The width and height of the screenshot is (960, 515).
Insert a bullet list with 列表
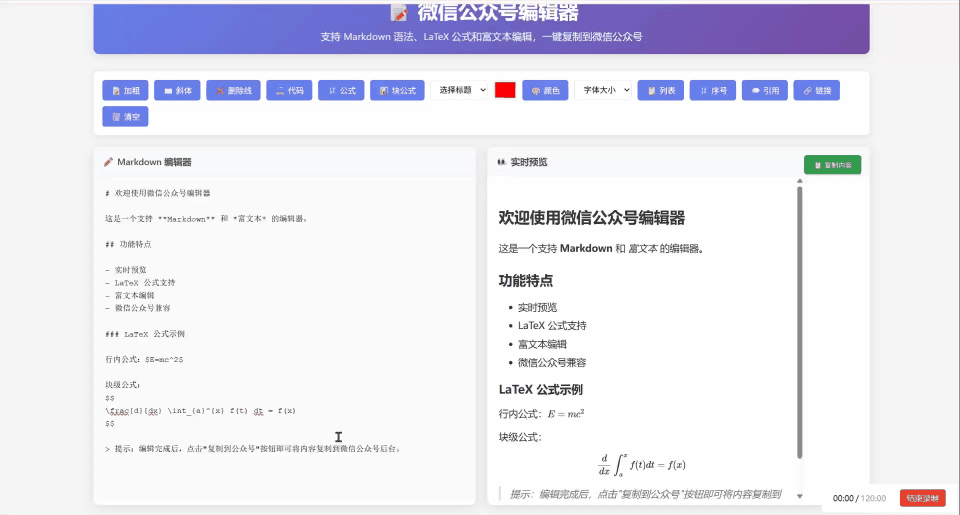pyautogui.click(x=661, y=91)
